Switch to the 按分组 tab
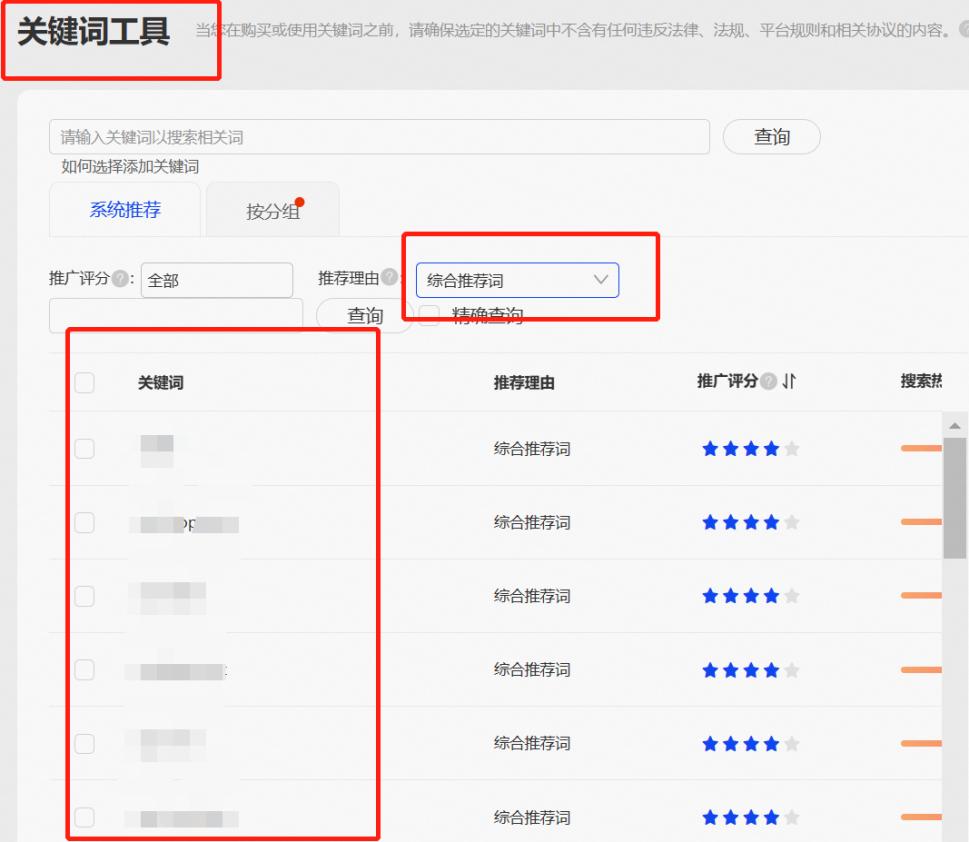Screen dimensions: 969x842 pos(271,209)
